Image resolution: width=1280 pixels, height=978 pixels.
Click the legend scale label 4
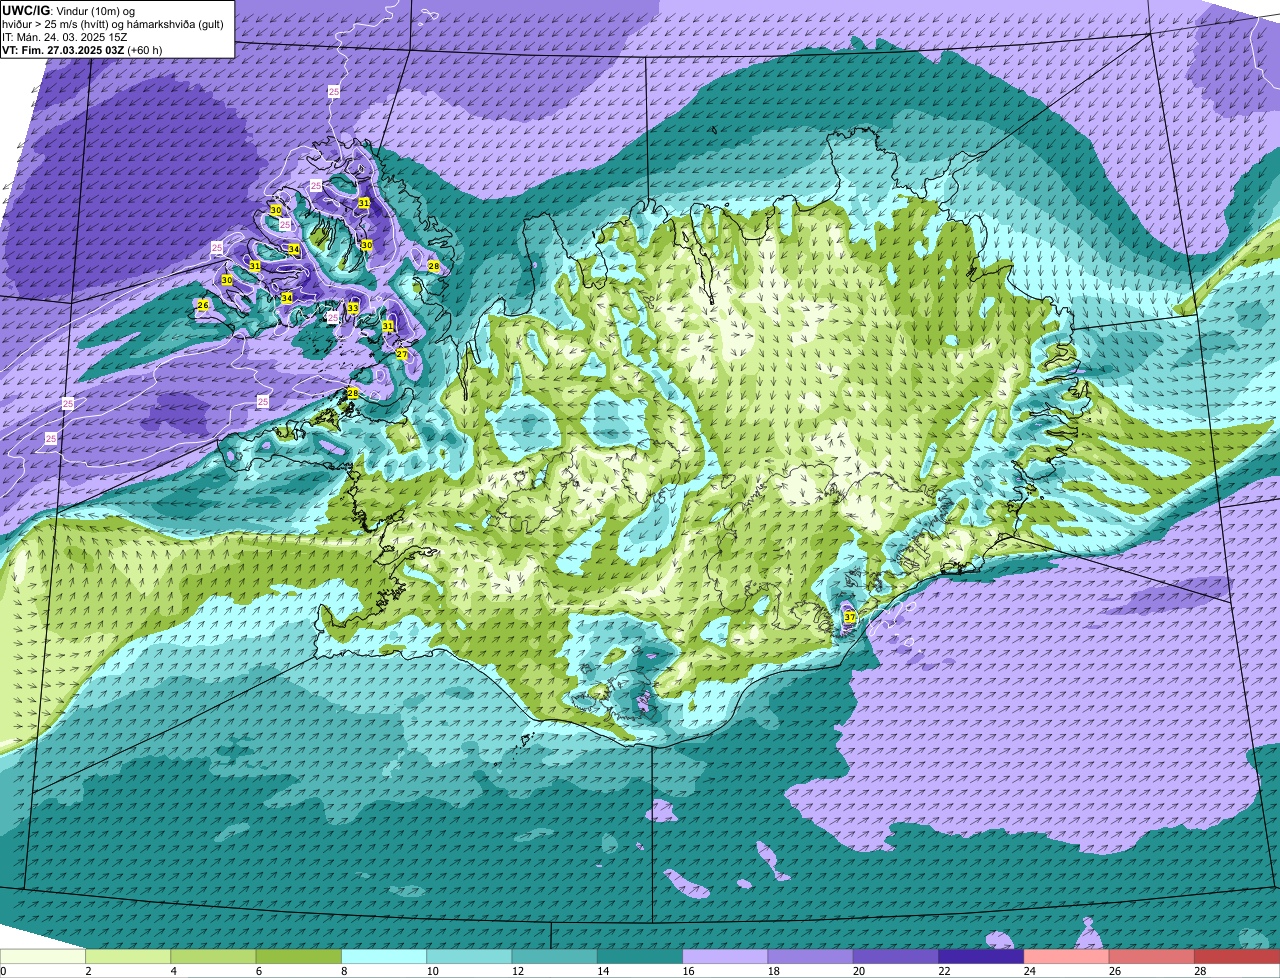click(173, 971)
